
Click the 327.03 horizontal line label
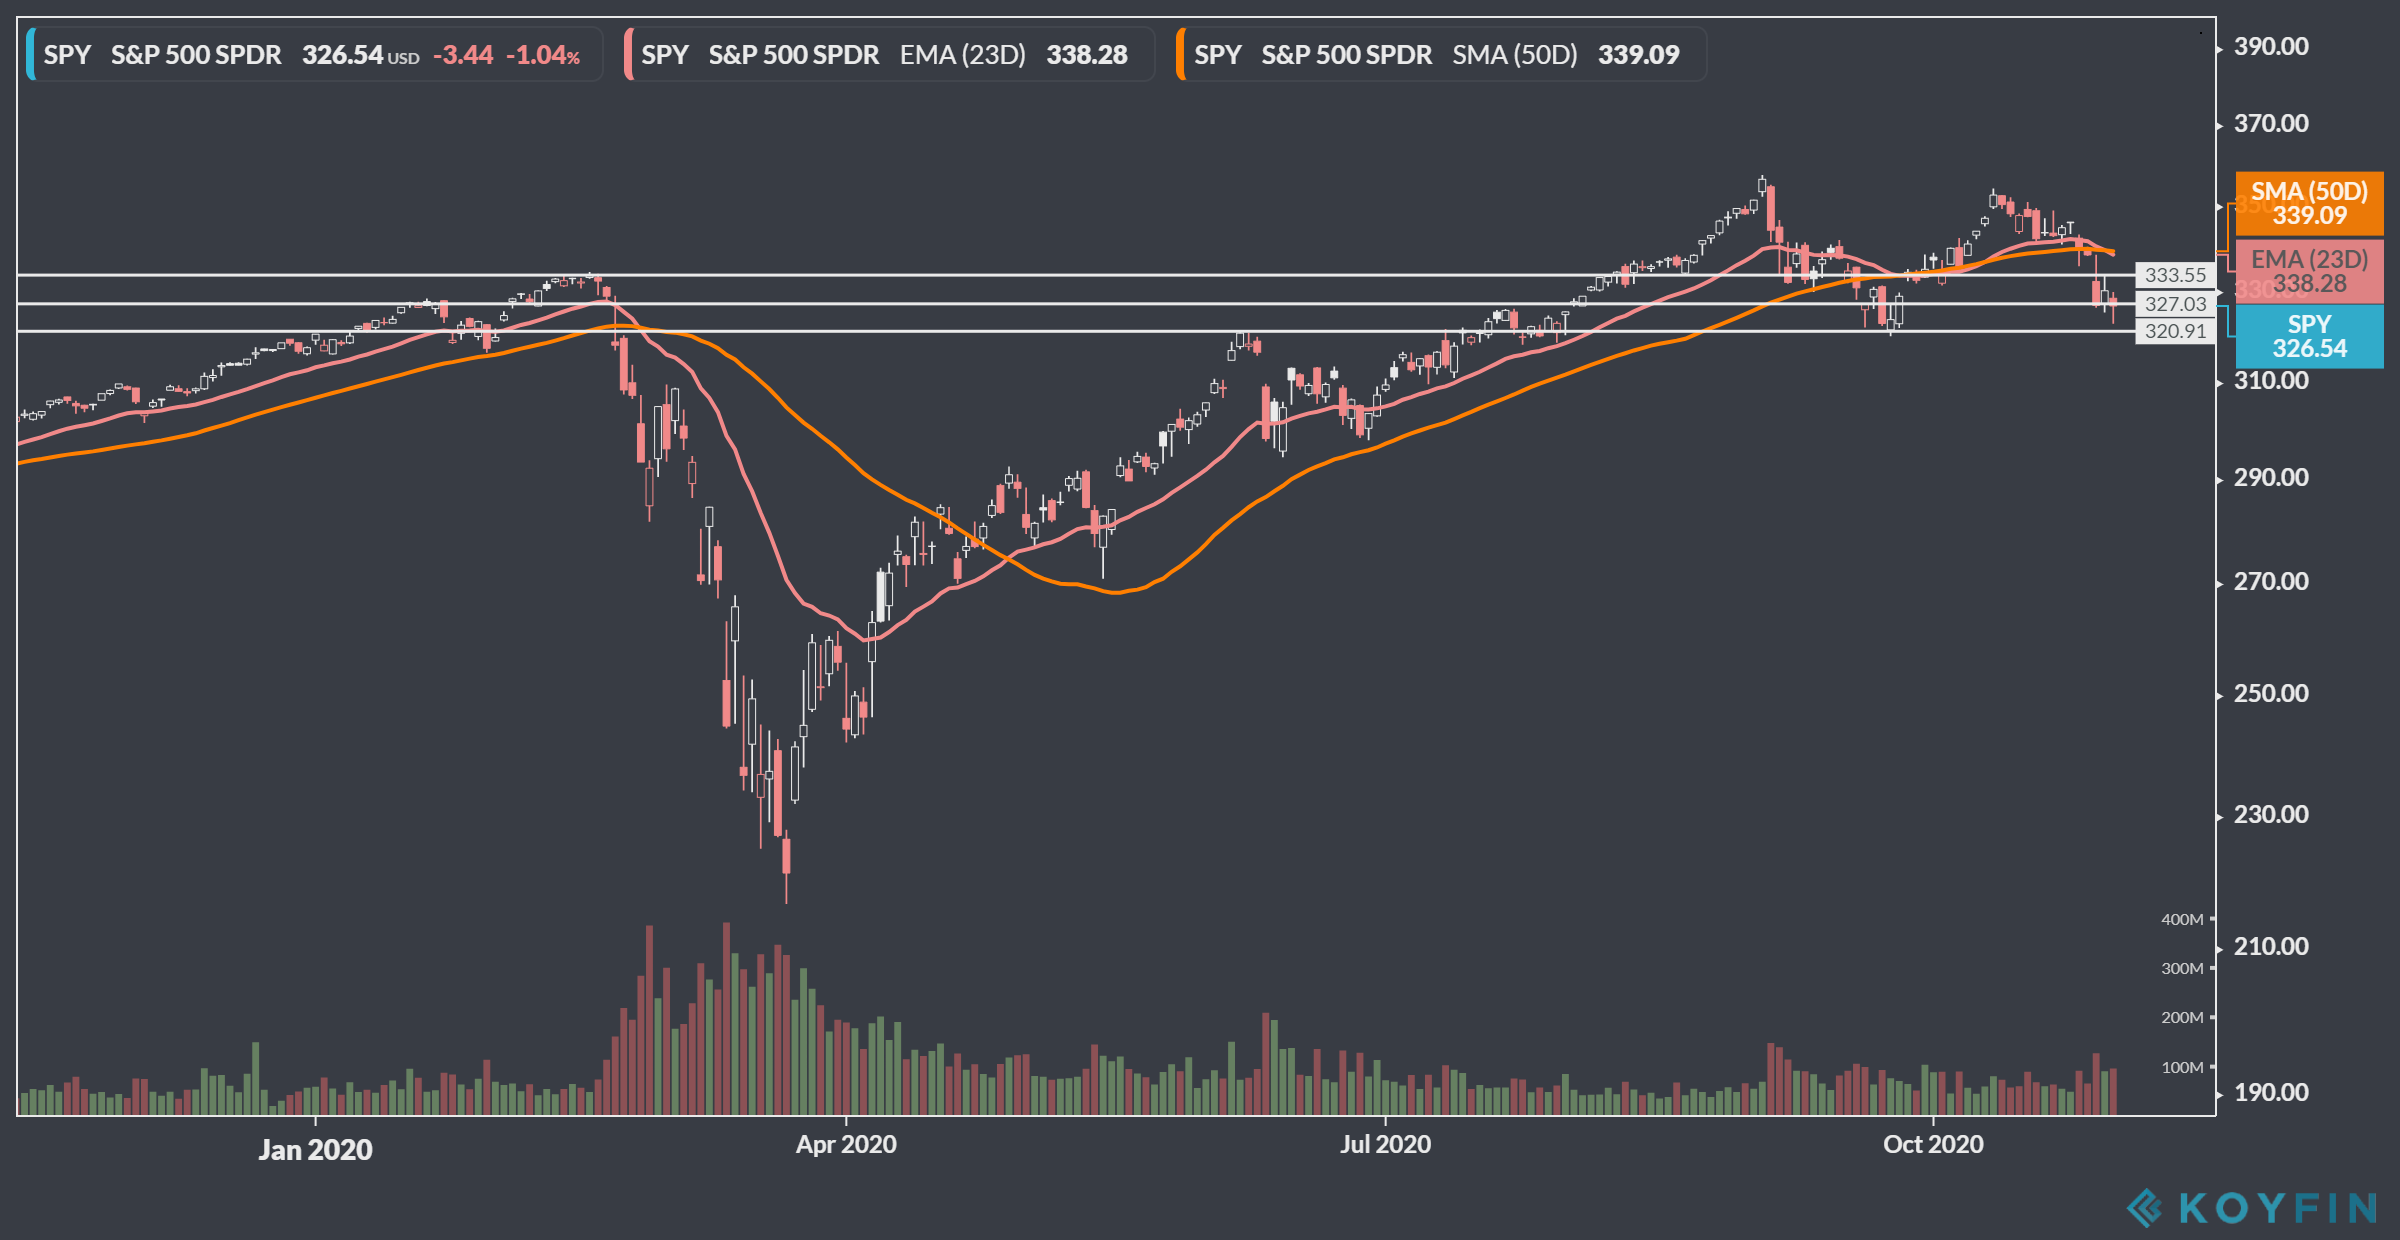pyautogui.click(x=2175, y=304)
